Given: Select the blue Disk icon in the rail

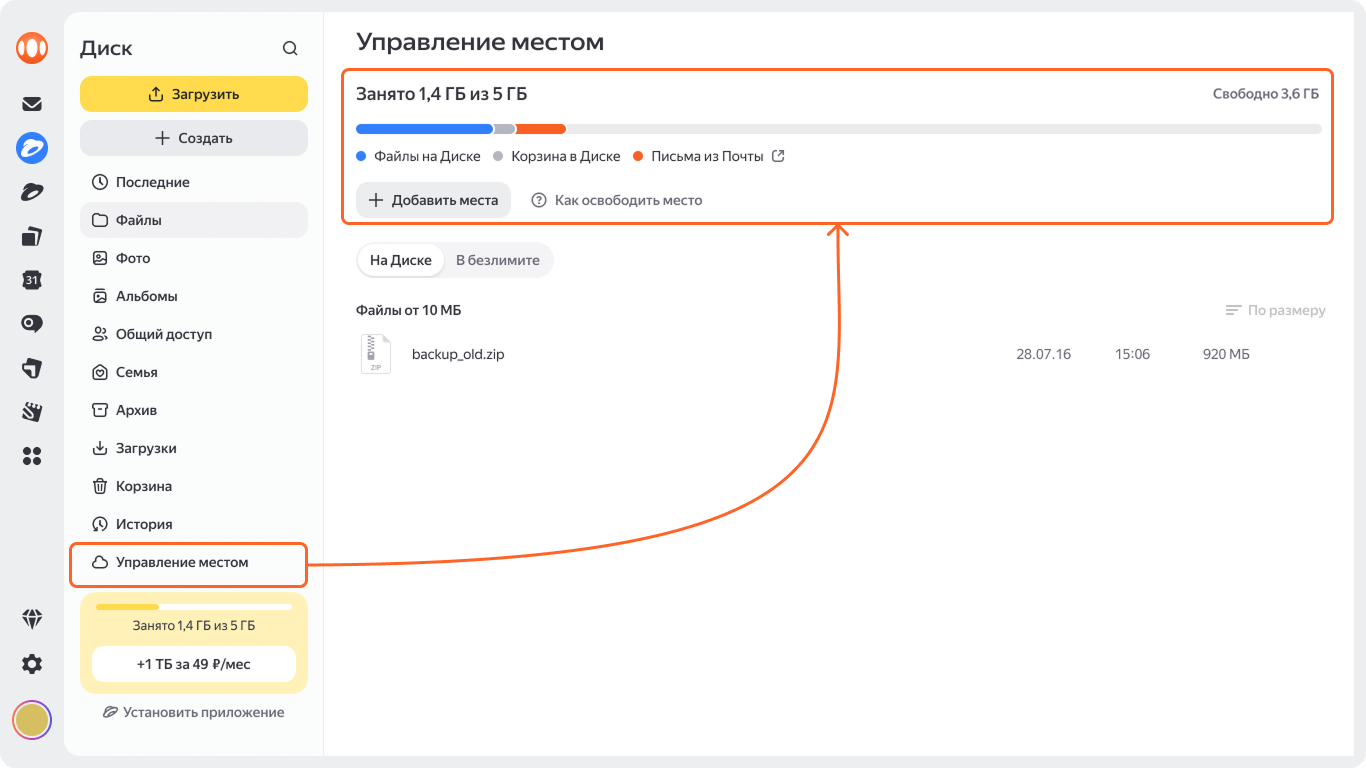Looking at the screenshot, I should tap(32, 149).
